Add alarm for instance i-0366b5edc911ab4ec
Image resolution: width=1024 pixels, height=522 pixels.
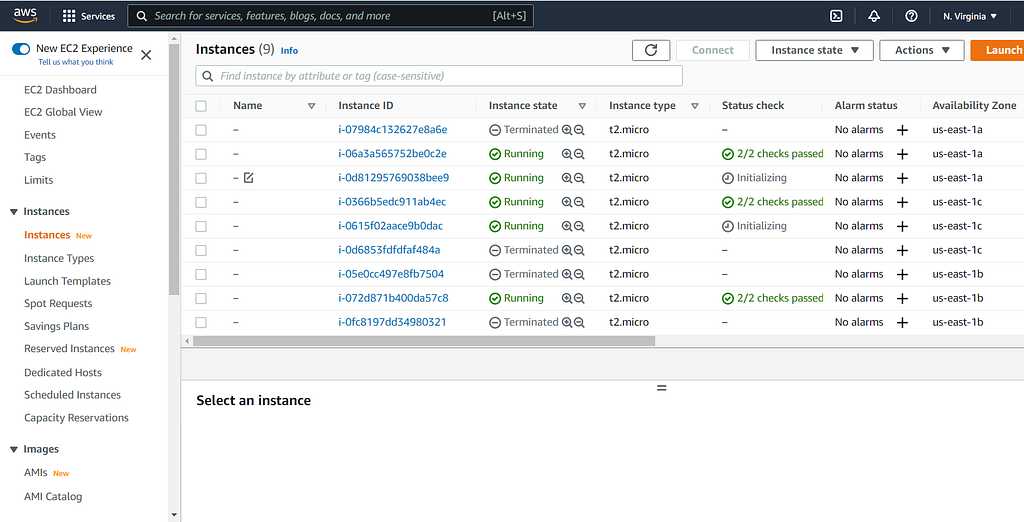[902, 202]
